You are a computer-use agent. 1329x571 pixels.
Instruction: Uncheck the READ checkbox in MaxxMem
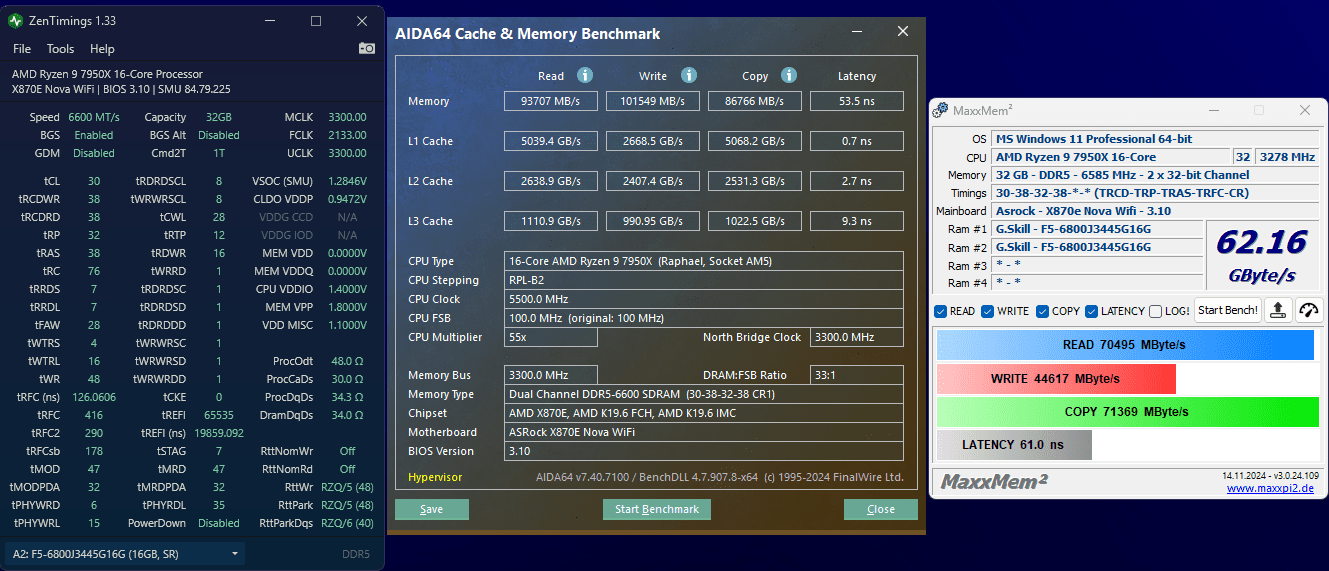940,311
